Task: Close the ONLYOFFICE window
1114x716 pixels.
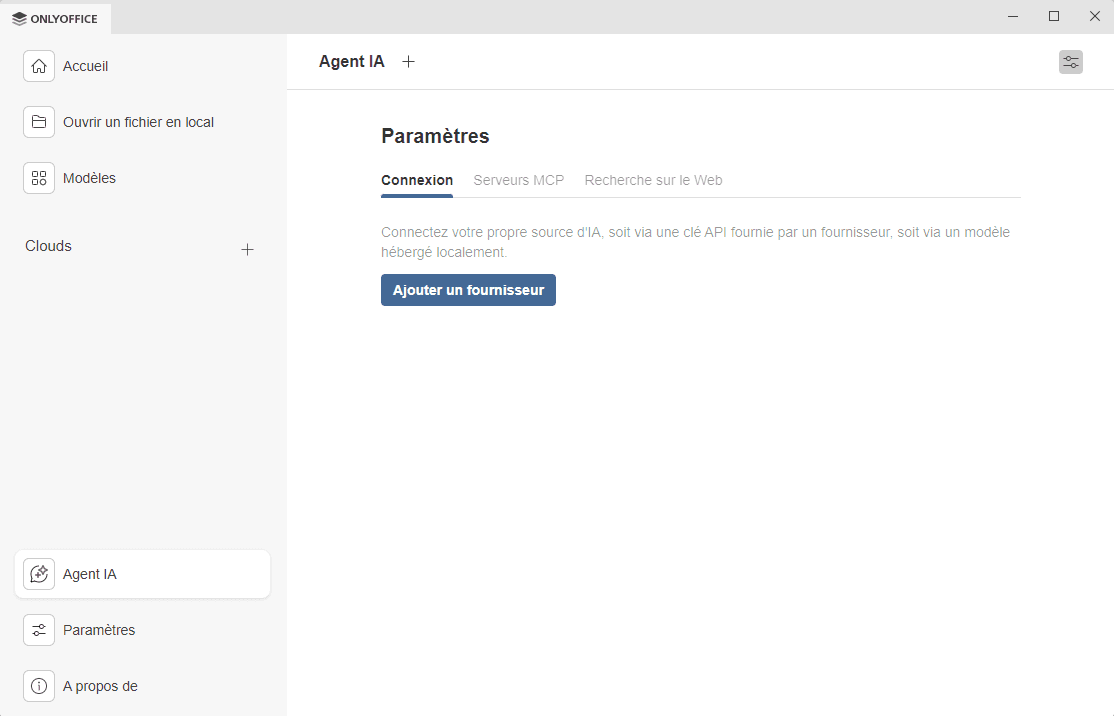Action: pos(1094,16)
